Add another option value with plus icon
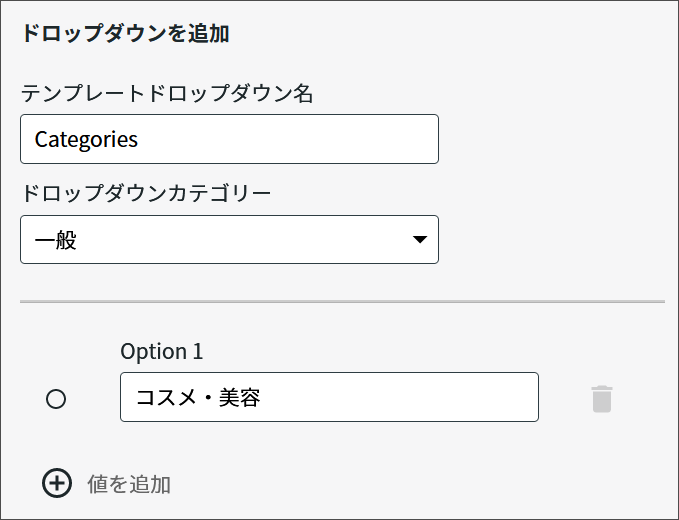The image size is (679, 520). 57,483
